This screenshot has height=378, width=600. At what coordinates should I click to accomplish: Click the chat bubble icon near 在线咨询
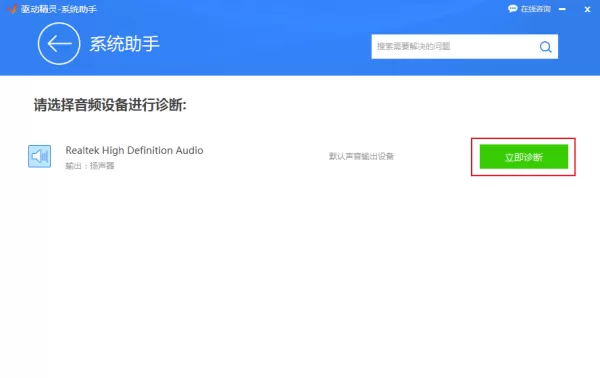[x=513, y=8]
